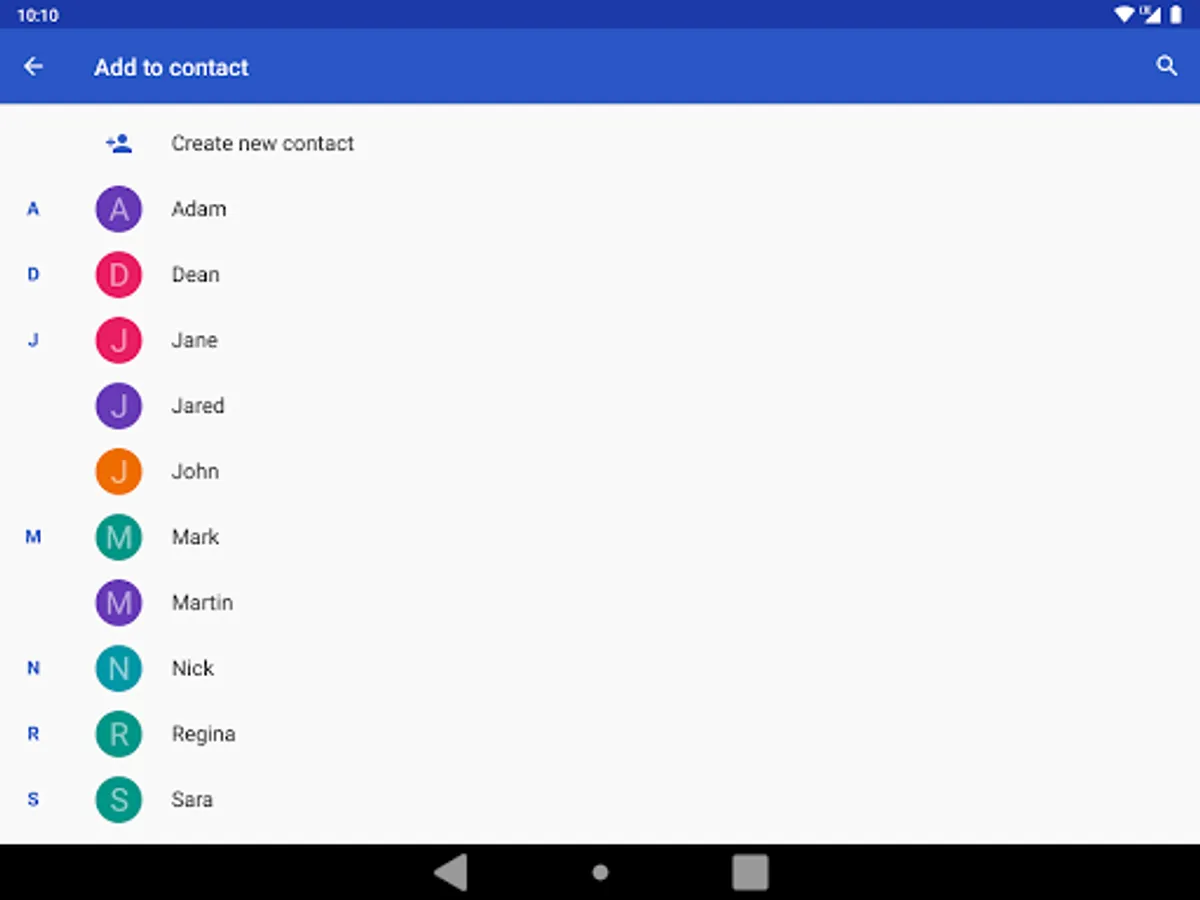
Task: Select the Mark contact entry
Action: 600,537
